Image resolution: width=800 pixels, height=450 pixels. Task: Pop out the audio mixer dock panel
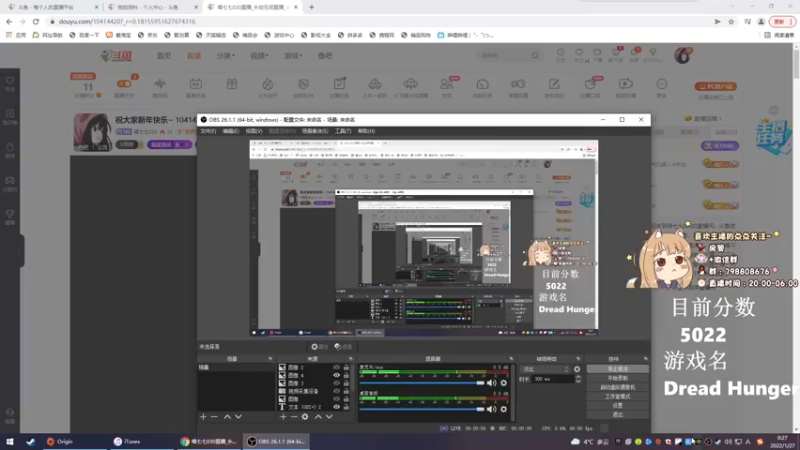pyautogui.click(x=511, y=359)
